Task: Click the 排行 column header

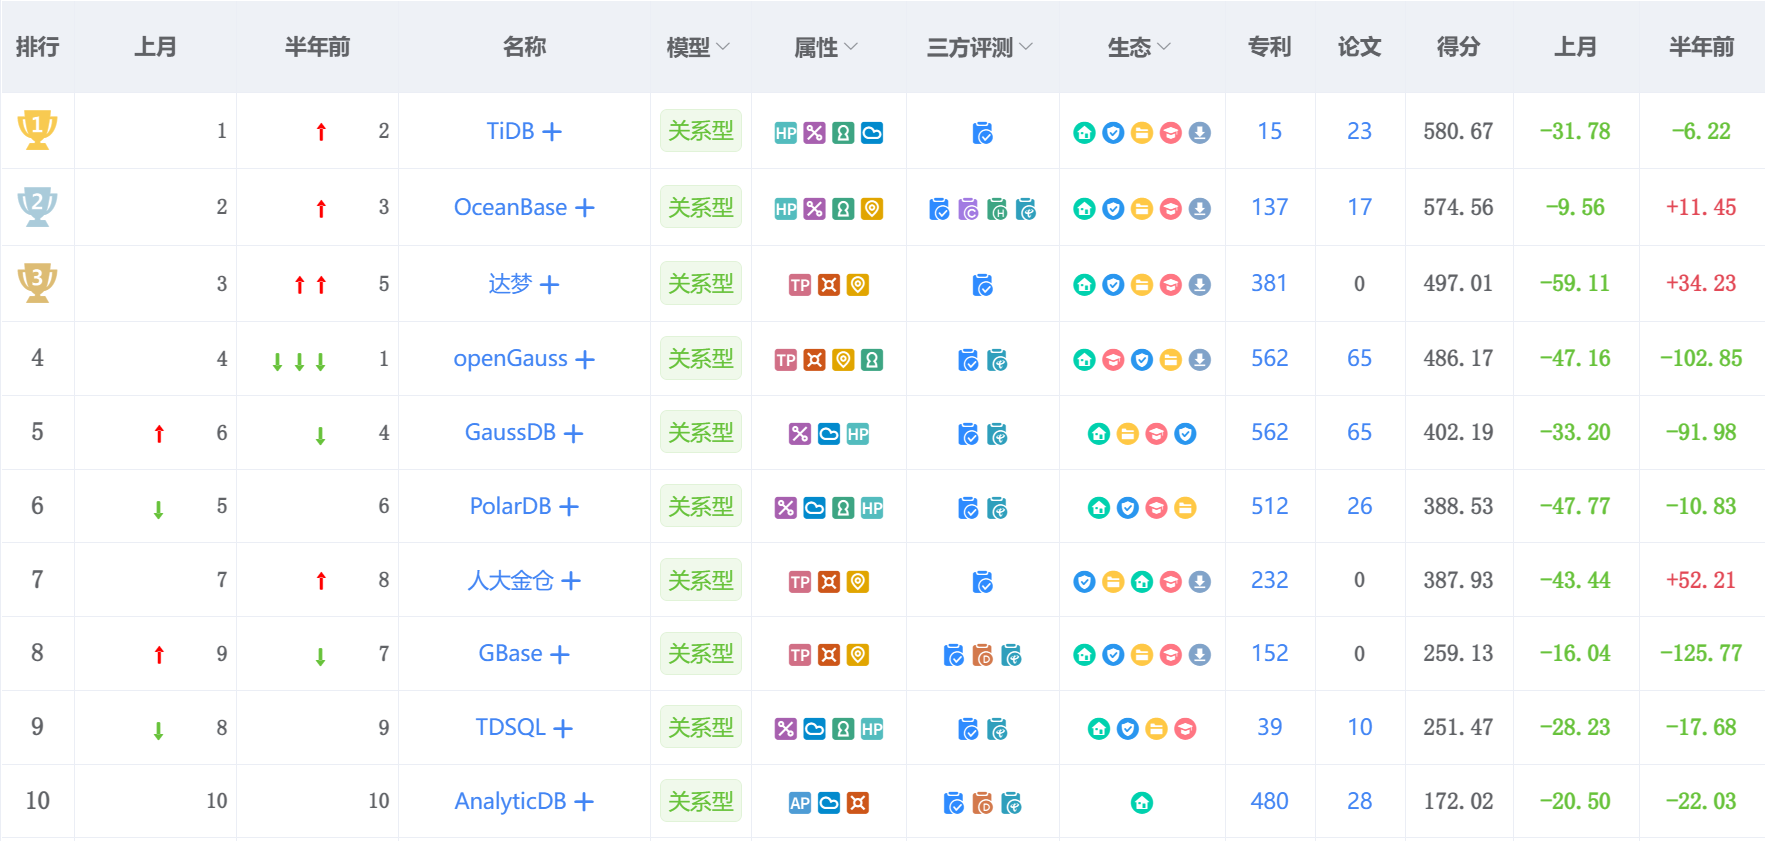Action: point(37,47)
